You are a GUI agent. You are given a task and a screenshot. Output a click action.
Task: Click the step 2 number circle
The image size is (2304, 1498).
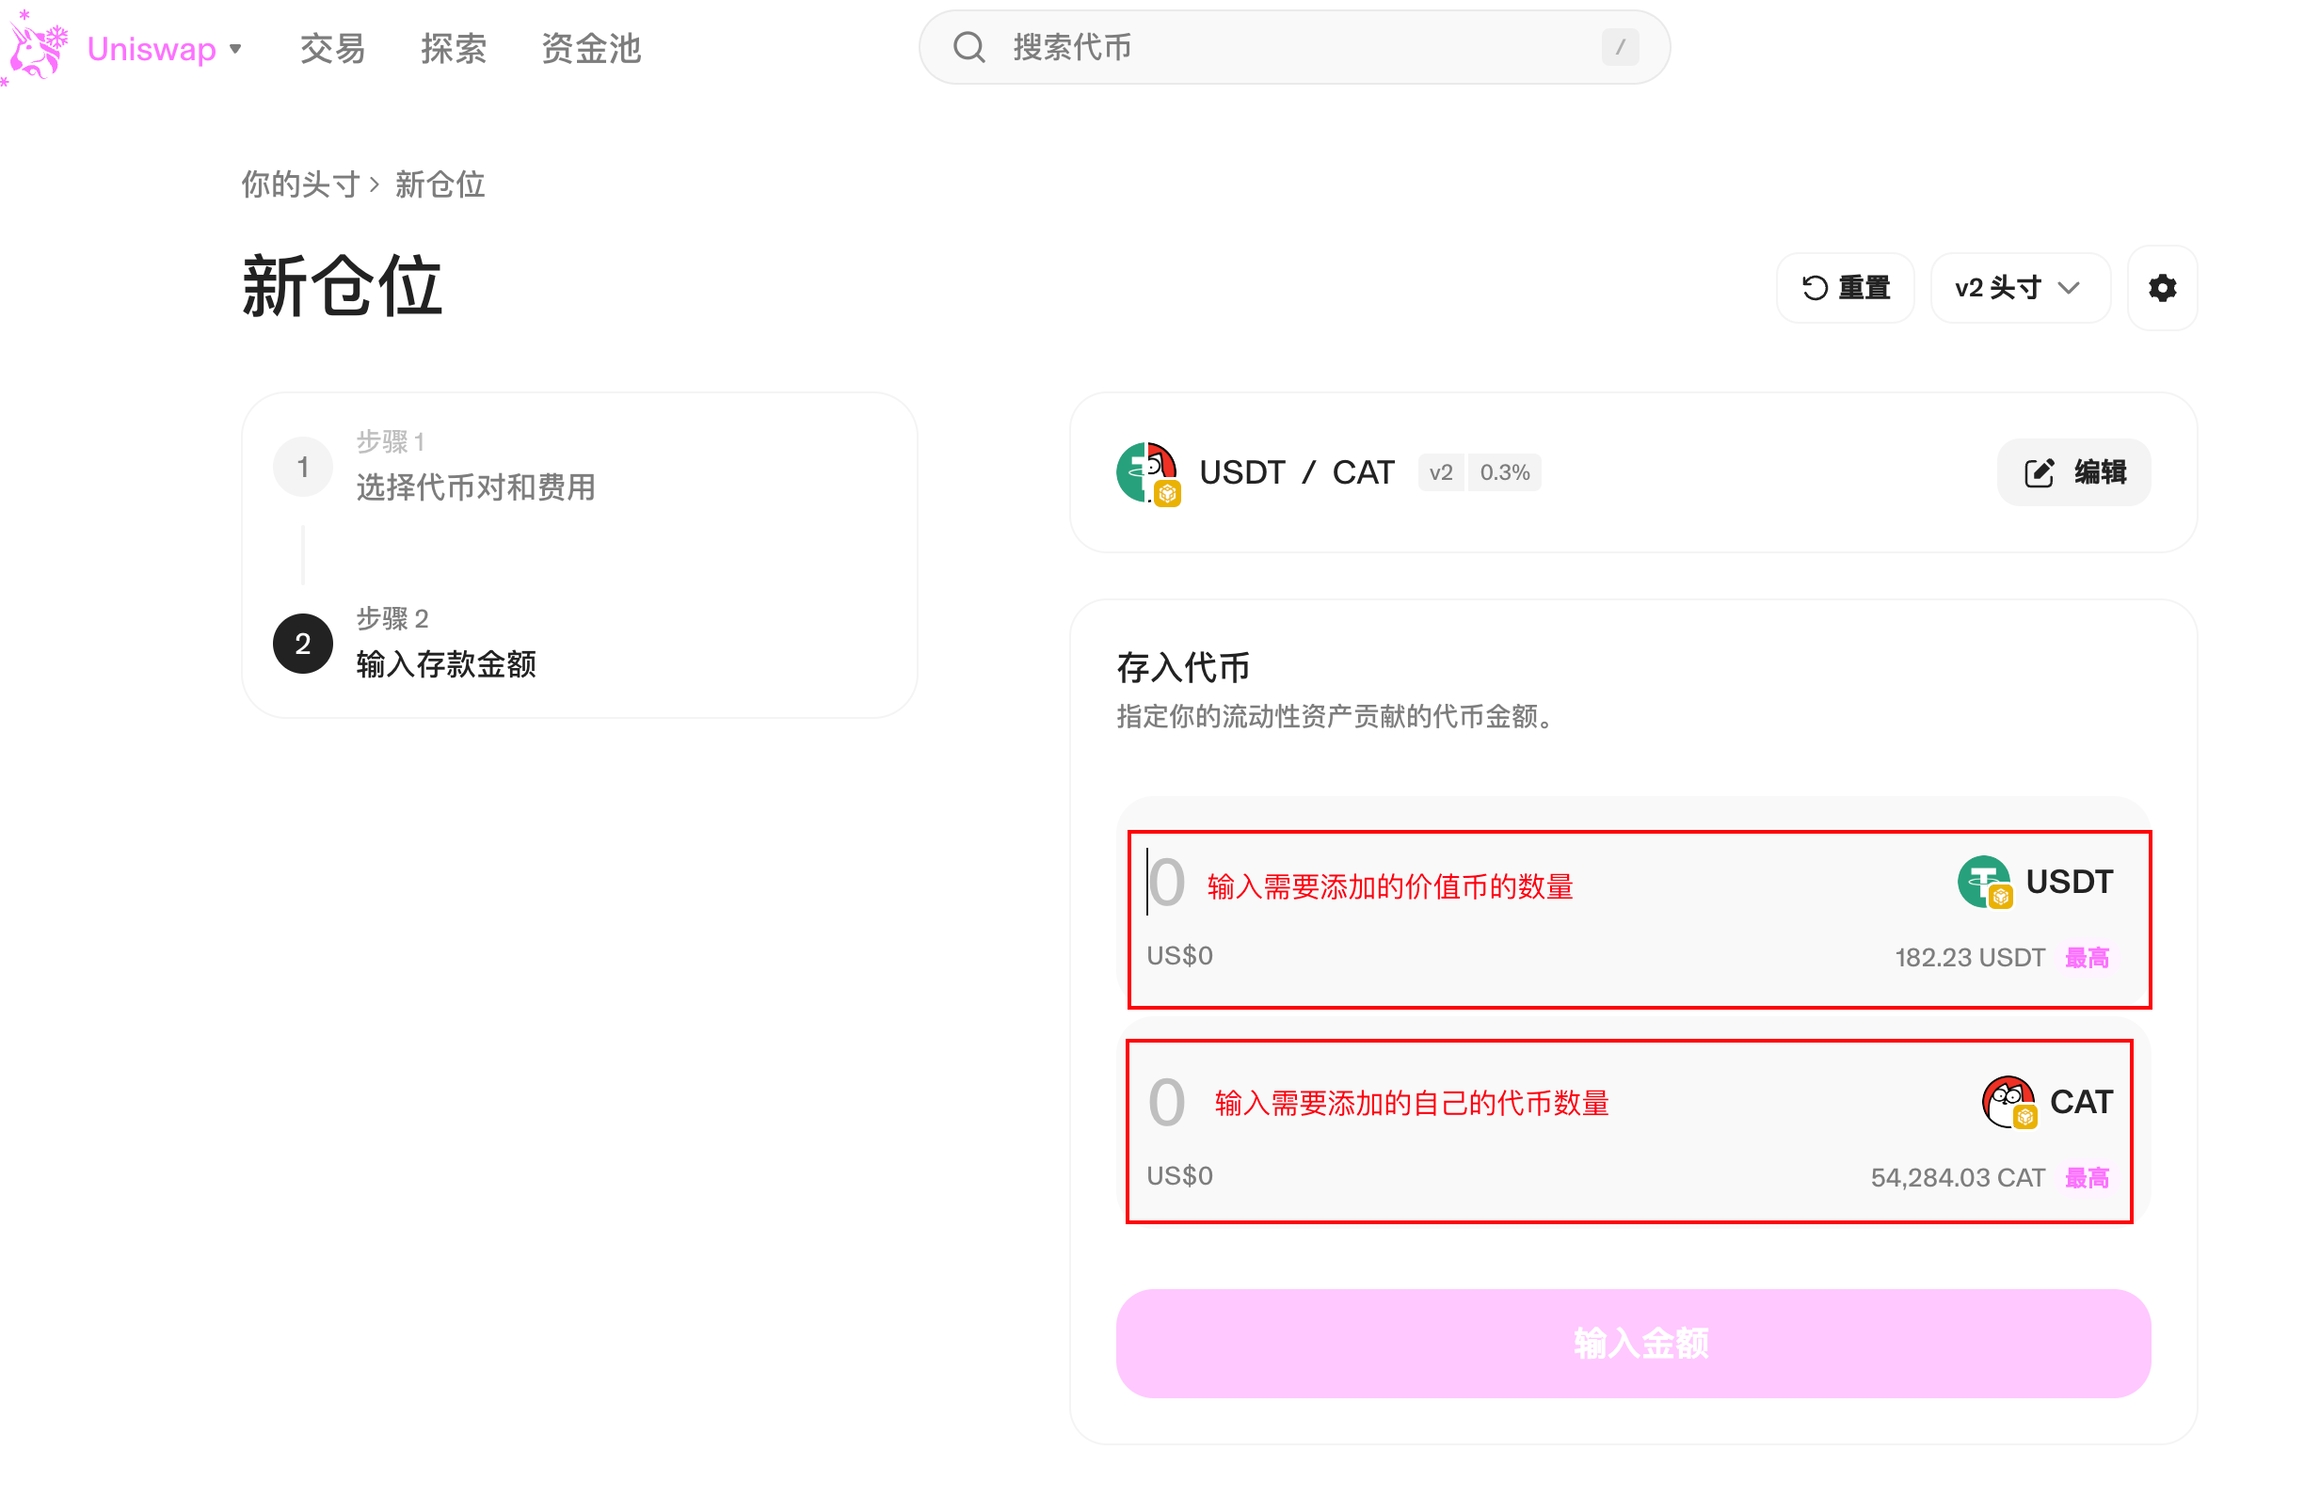(x=302, y=643)
